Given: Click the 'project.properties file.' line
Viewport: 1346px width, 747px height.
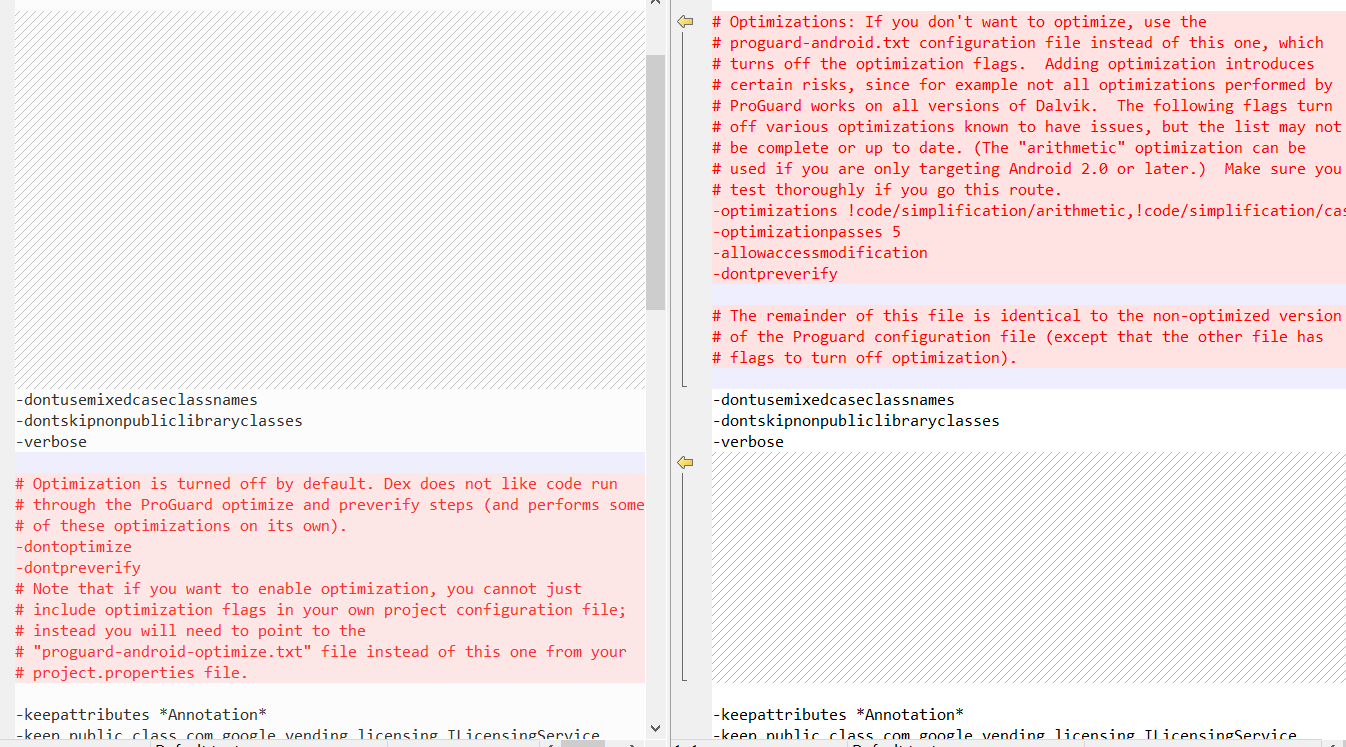Looking at the screenshot, I should 131,672.
